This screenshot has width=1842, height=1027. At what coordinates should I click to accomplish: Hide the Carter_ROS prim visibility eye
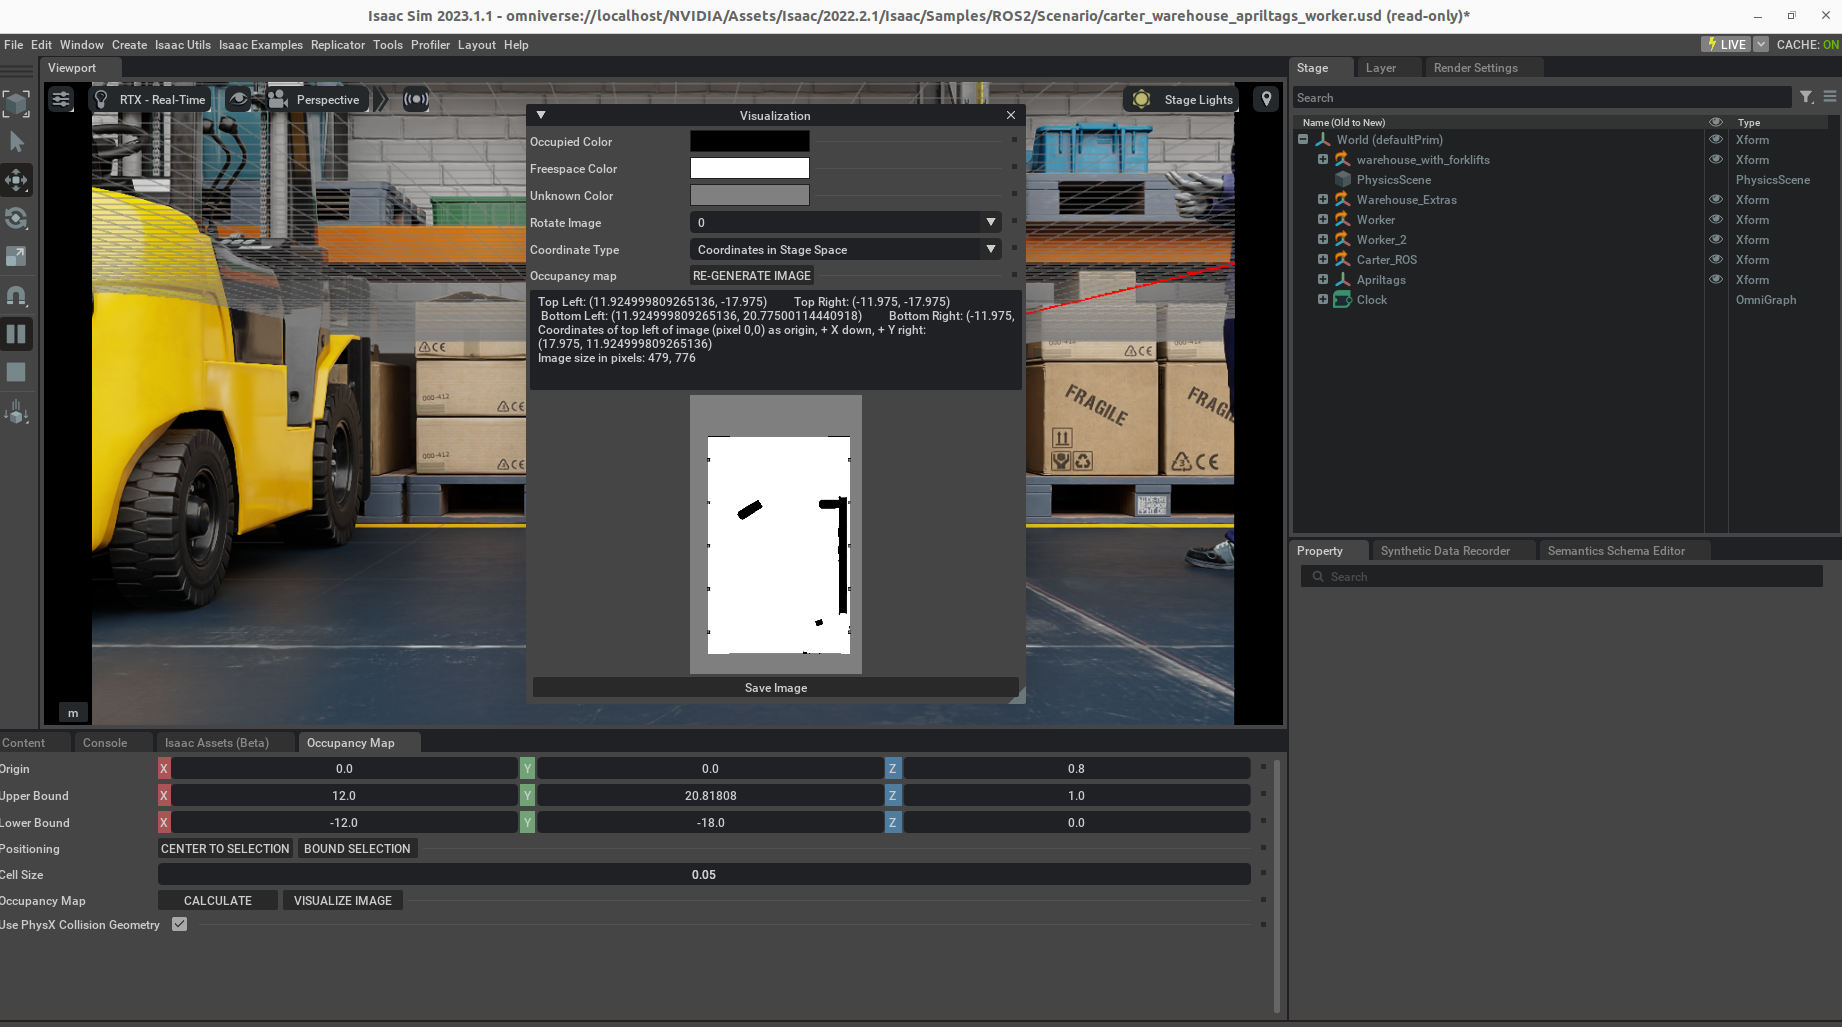[1716, 259]
